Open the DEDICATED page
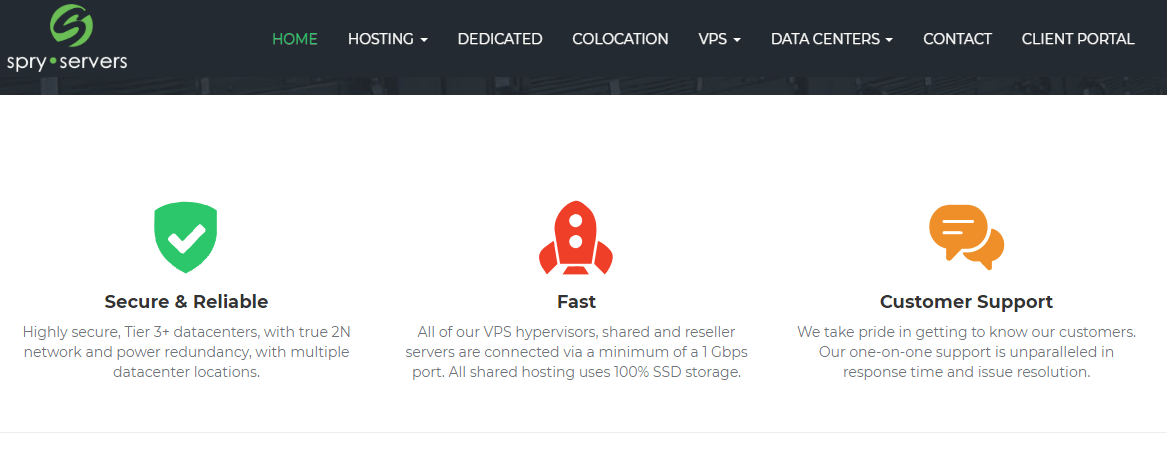Screen dimensions: 1167x455 tap(500, 39)
